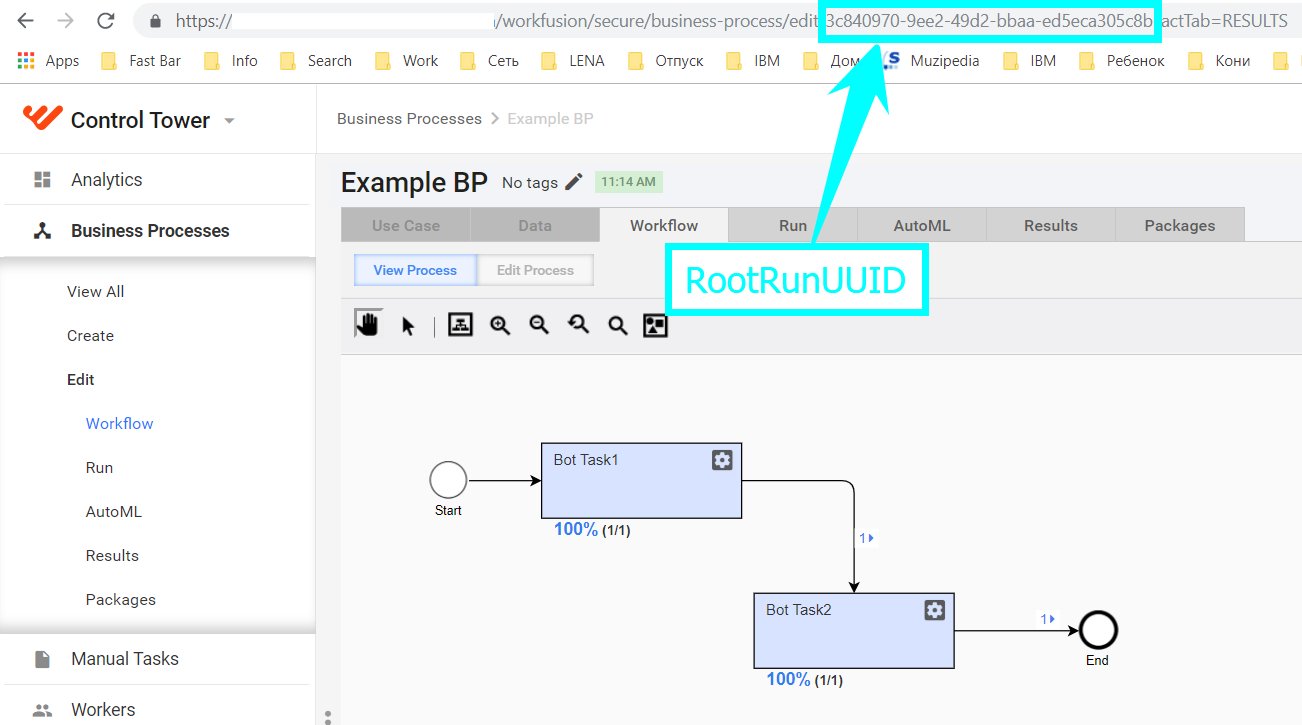Select the Bot Task2 node
Image resolution: width=1302 pixels, height=725 pixels.
pyautogui.click(x=853, y=630)
